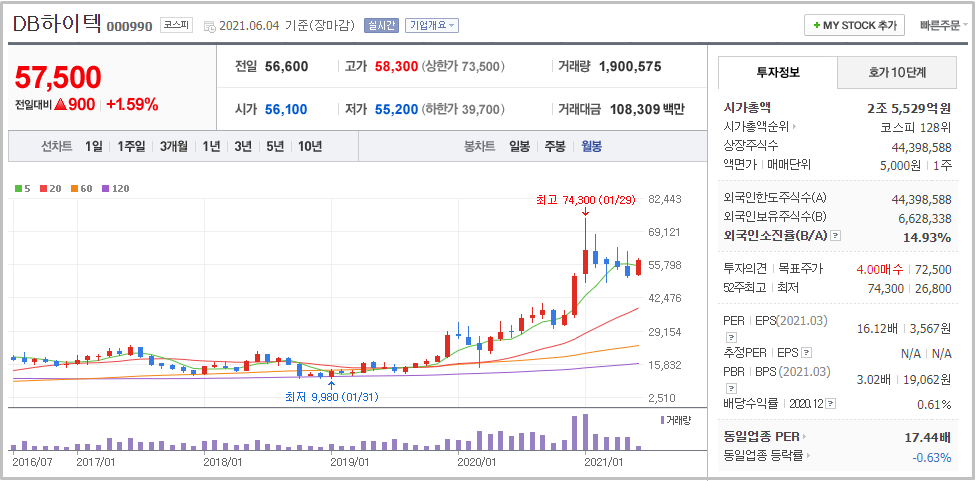Select the 월봉 candle chart
976x481 pixels.
pyautogui.click(x=591, y=146)
